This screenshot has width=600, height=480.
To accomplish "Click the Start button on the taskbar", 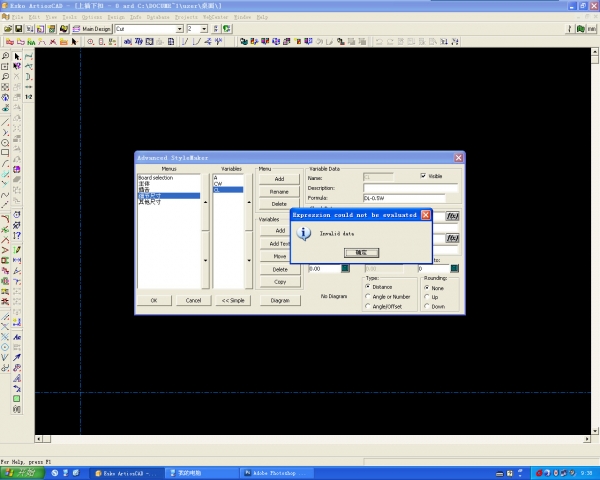I will pyautogui.click(x=20, y=472).
